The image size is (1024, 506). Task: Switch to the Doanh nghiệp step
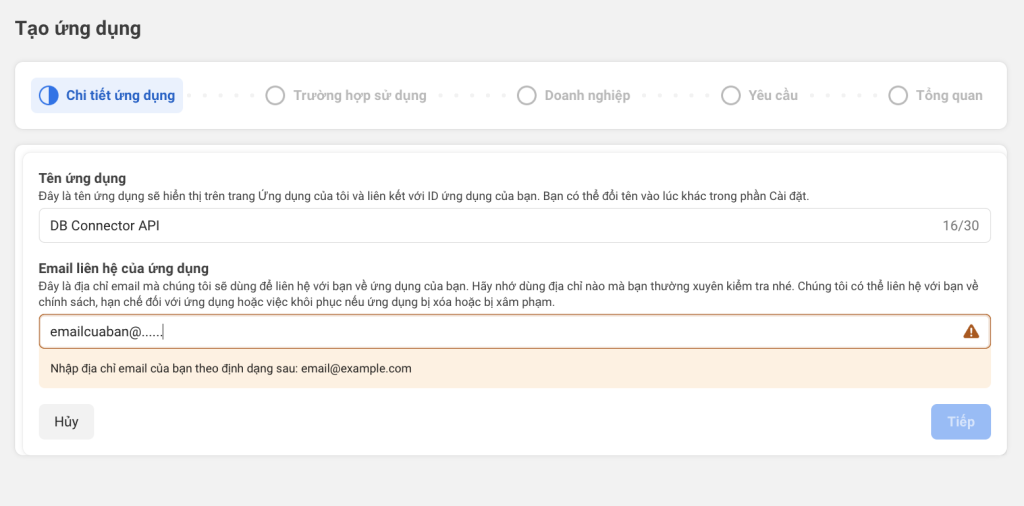coord(587,96)
